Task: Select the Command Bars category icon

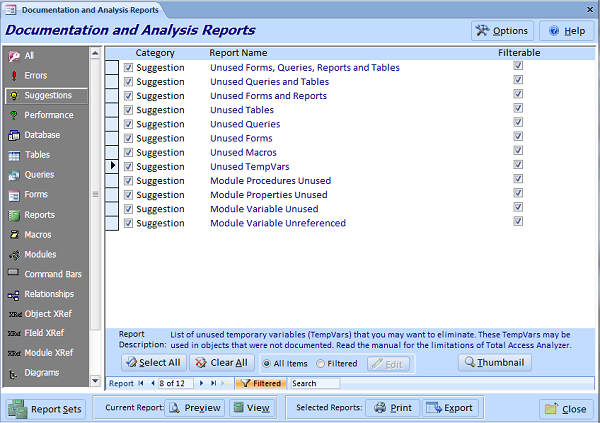Action: pyautogui.click(x=13, y=273)
